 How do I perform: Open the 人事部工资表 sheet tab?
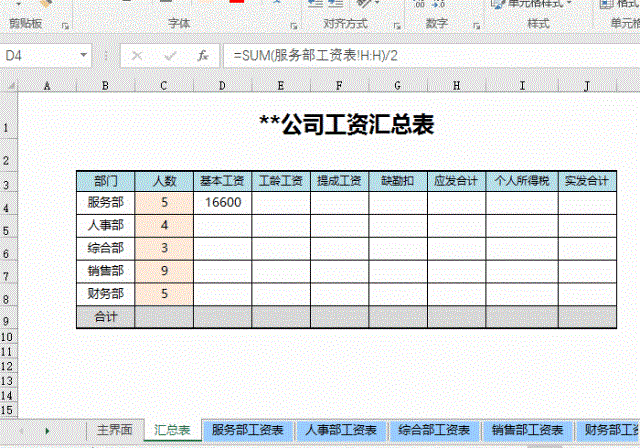(341, 430)
